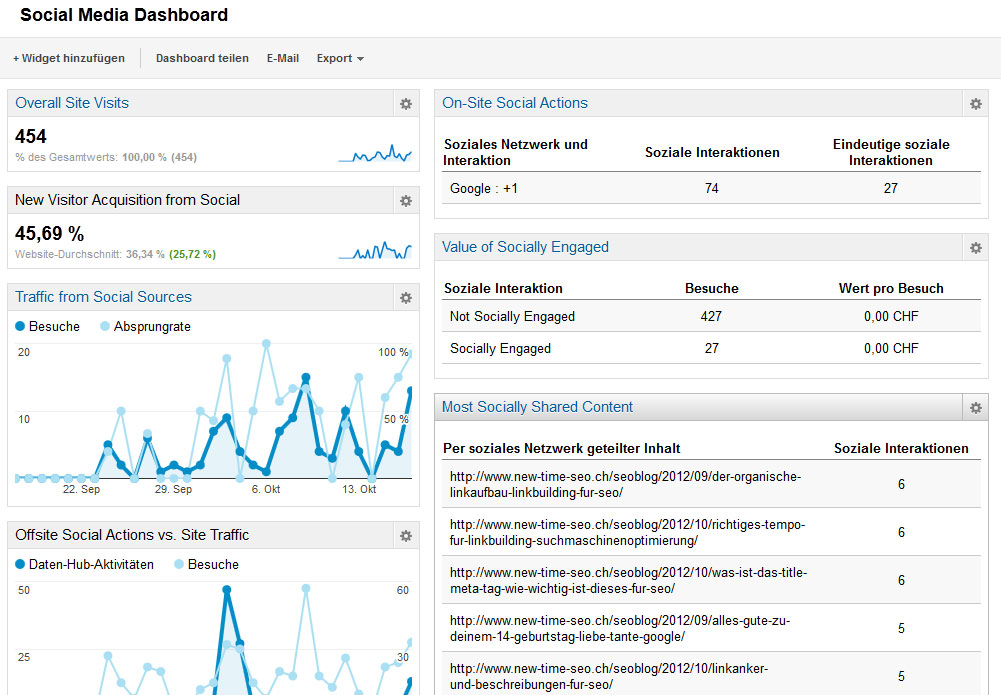Screen dimensions: 1001x695
Task: Click gear on Most Socially Shared Content
Action: [x=975, y=407]
